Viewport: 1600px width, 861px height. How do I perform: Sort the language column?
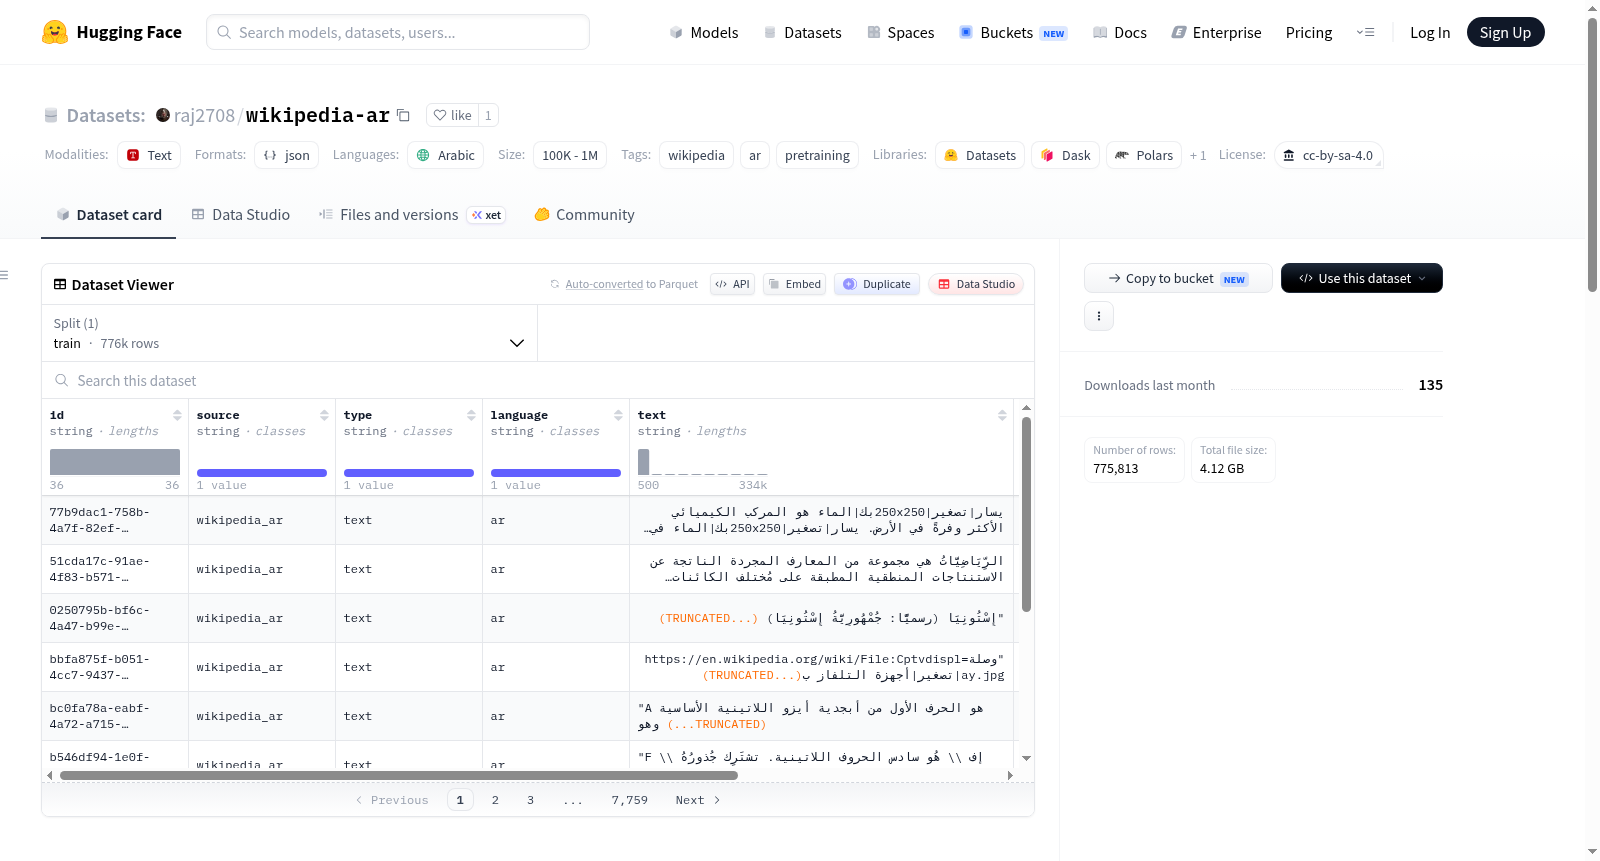coord(618,415)
